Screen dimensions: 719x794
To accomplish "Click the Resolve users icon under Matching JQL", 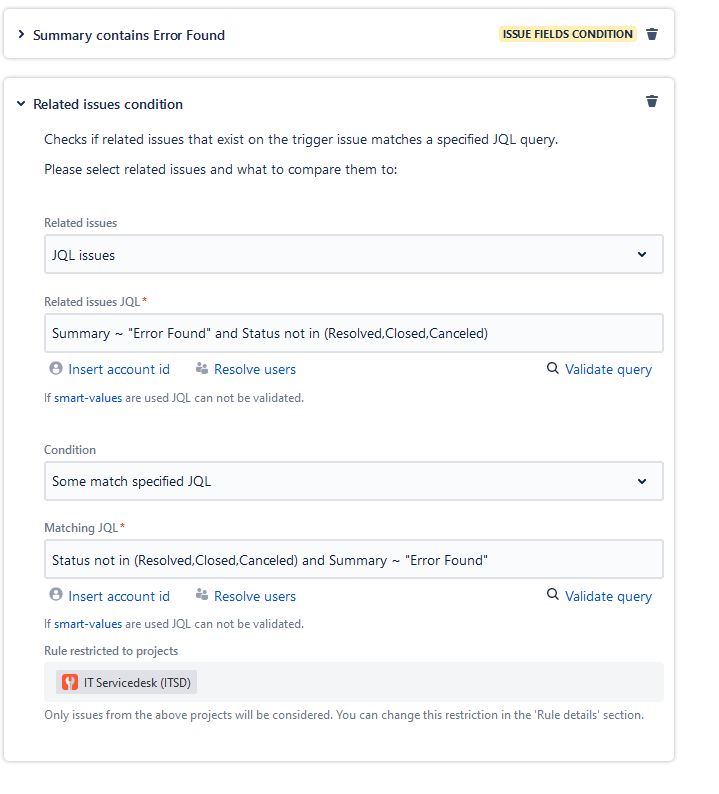I will click(x=202, y=596).
